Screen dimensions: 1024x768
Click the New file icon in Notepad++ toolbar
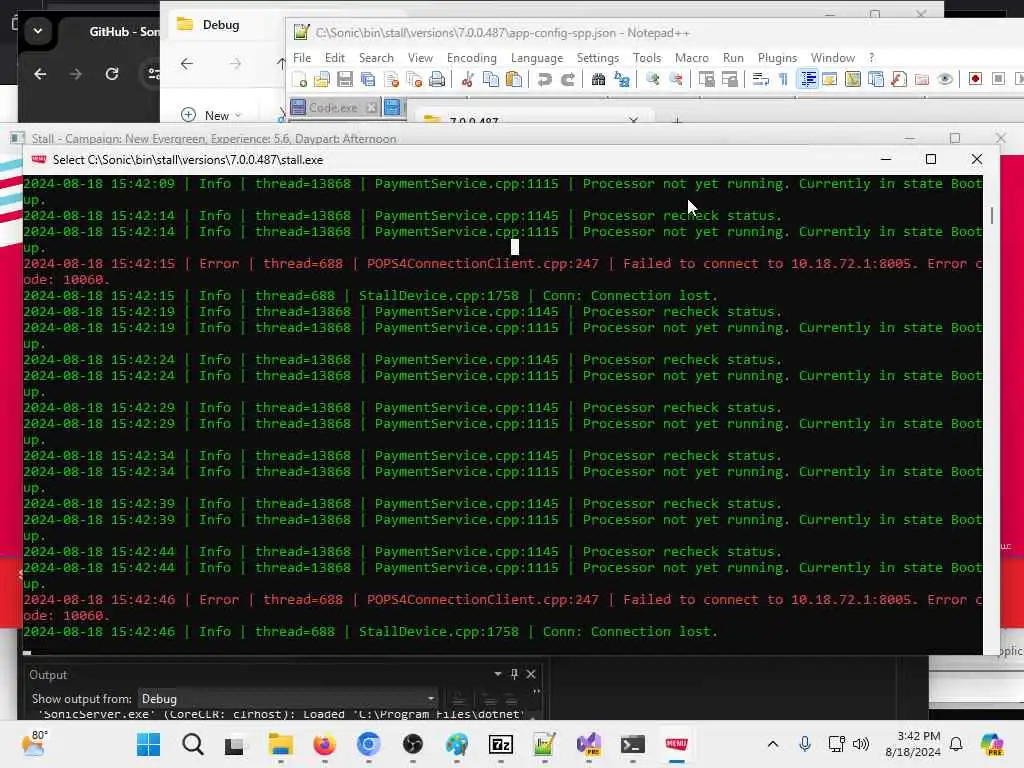coord(300,80)
